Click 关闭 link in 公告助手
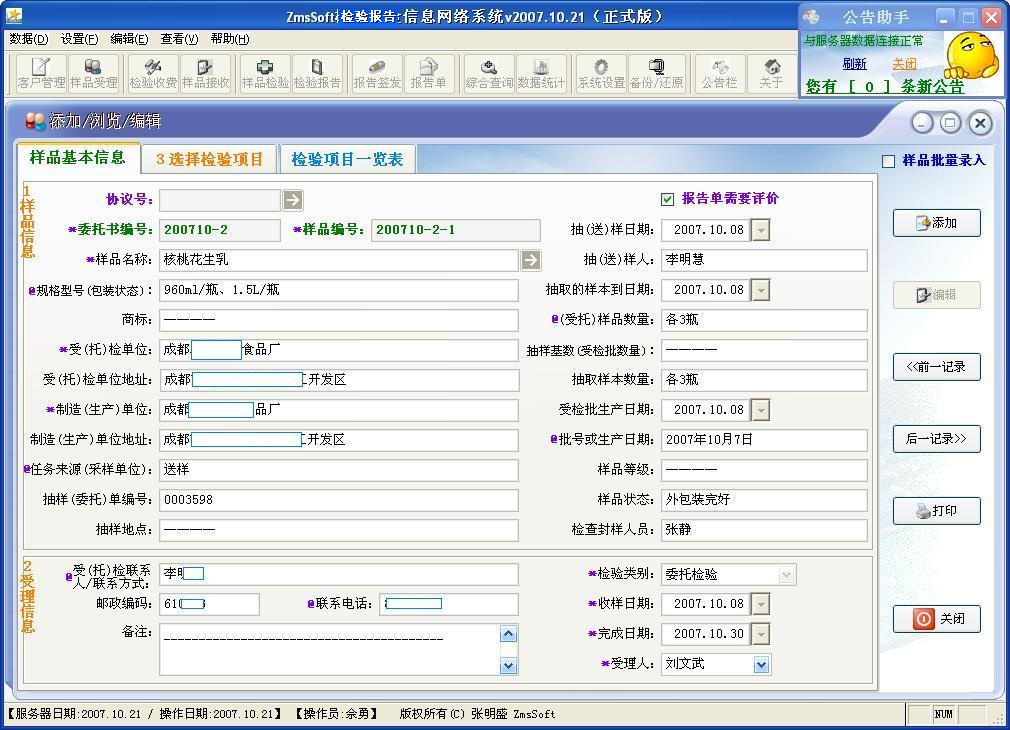The height and width of the screenshot is (730, 1010). (x=904, y=64)
